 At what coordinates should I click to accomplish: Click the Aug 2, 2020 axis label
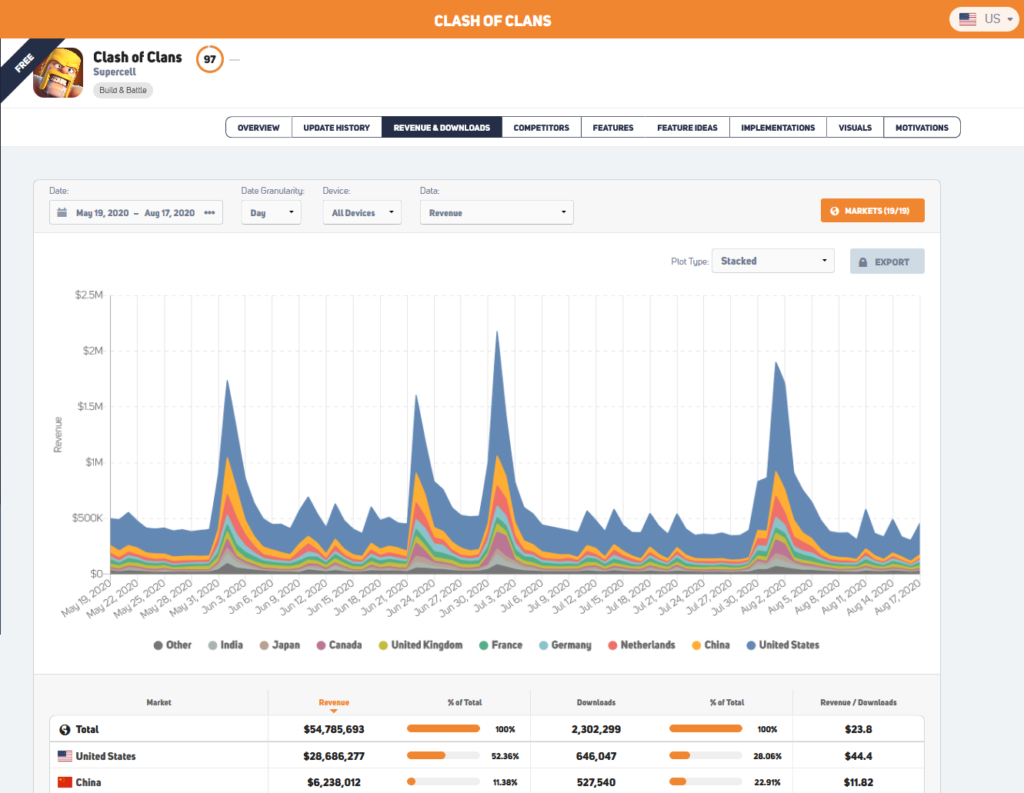[763, 598]
